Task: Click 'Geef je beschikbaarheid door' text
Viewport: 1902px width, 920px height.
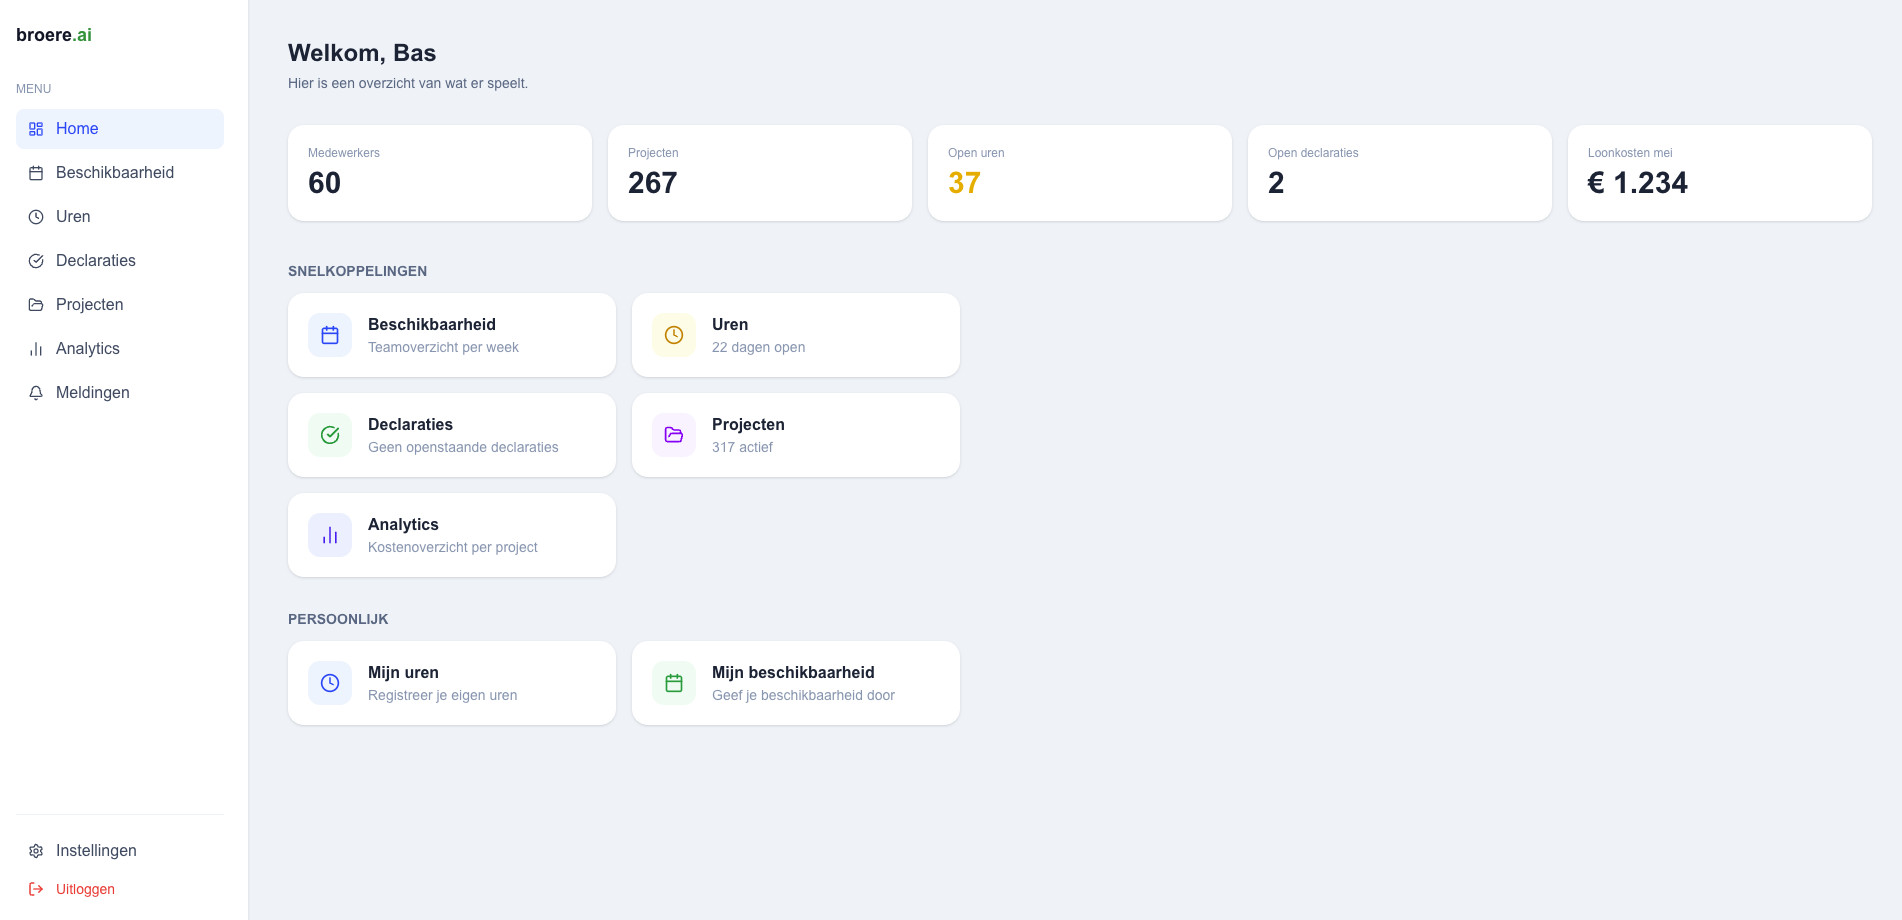Action: pyautogui.click(x=803, y=695)
